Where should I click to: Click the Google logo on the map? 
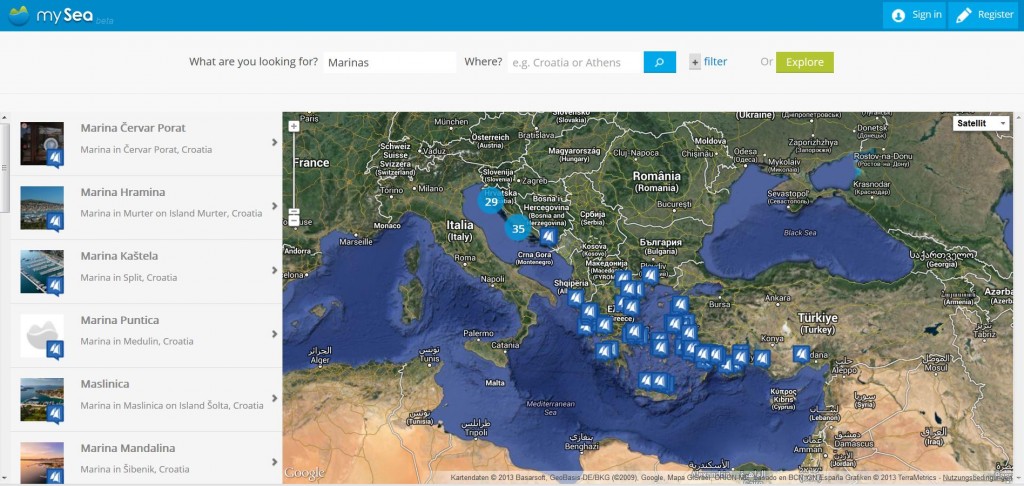(304, 473)
